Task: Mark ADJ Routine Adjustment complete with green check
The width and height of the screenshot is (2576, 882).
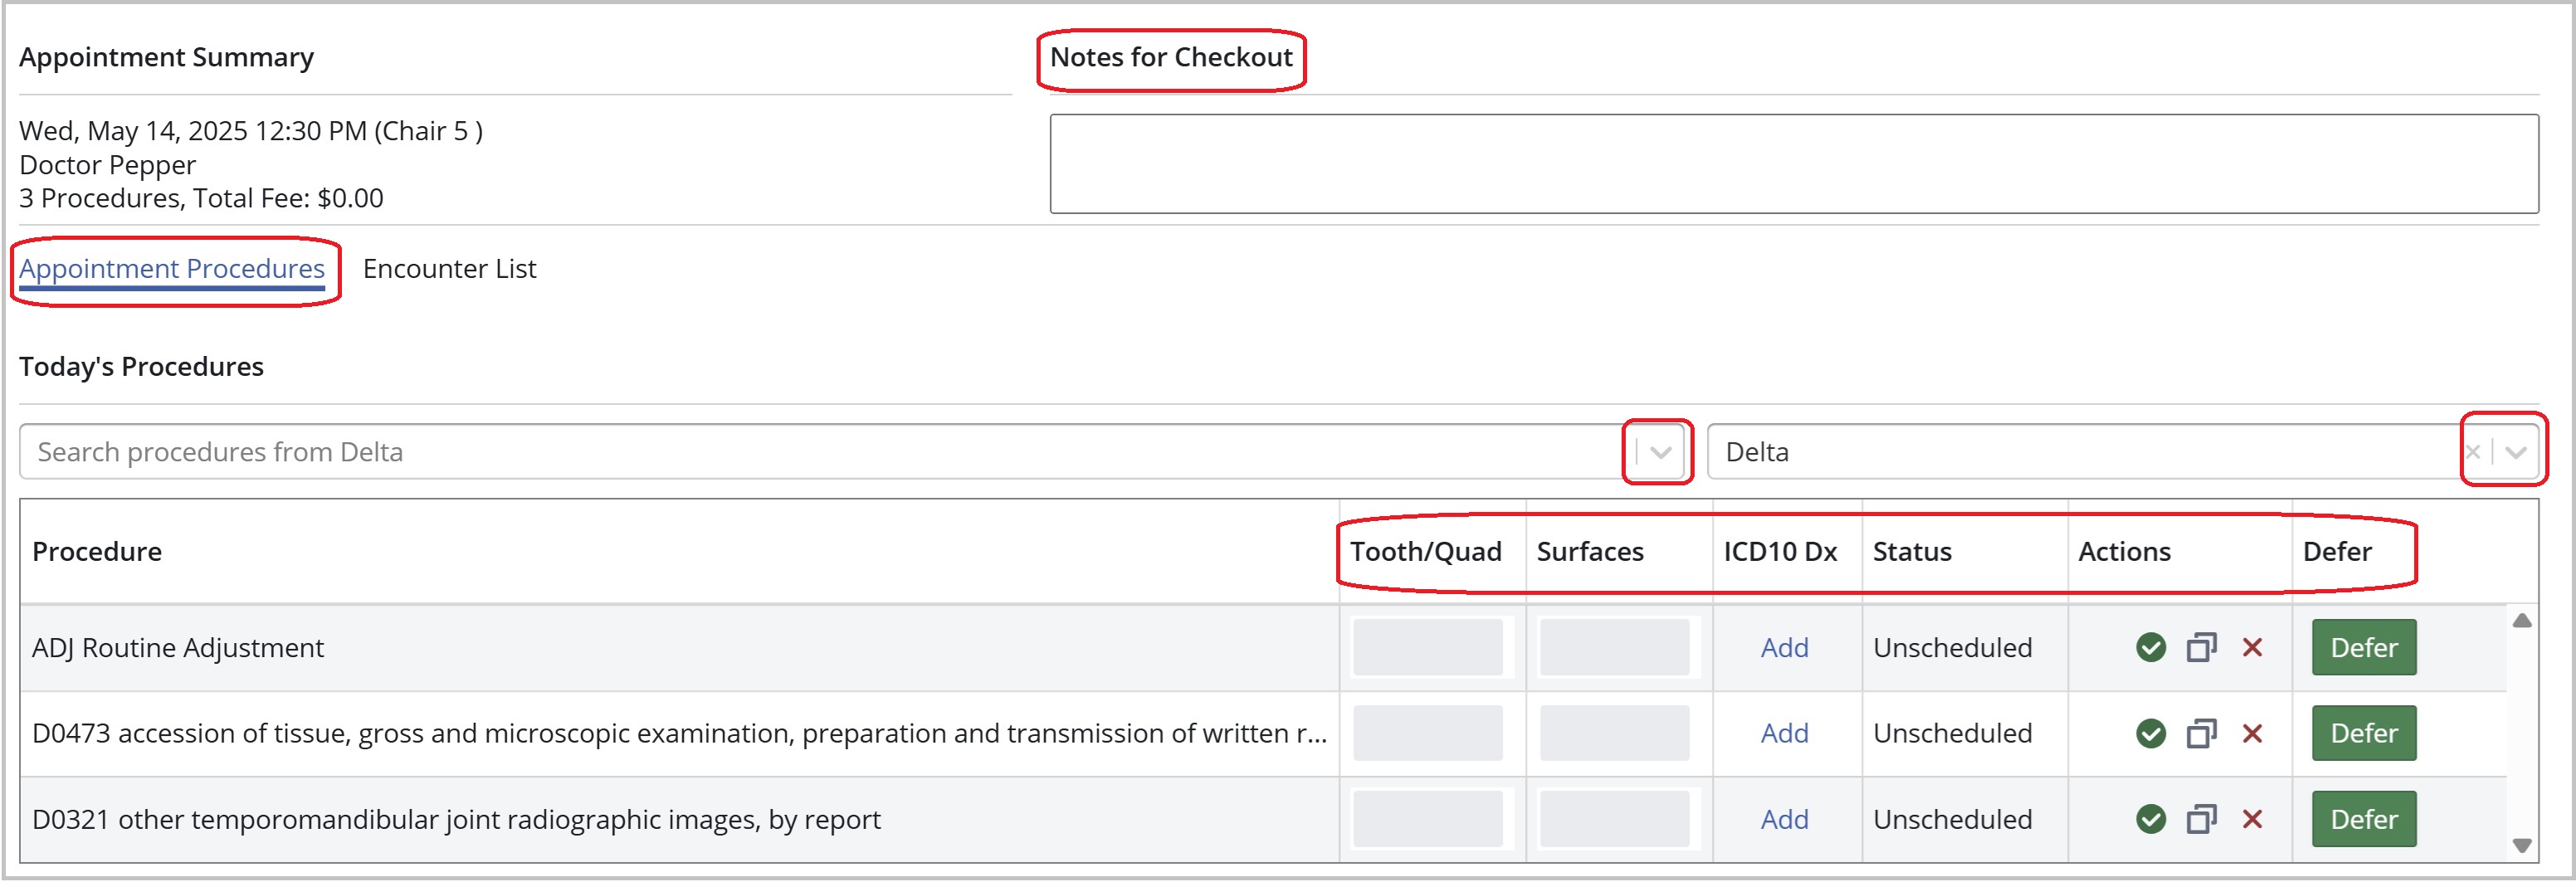Action: click(x=2150, y=648)
